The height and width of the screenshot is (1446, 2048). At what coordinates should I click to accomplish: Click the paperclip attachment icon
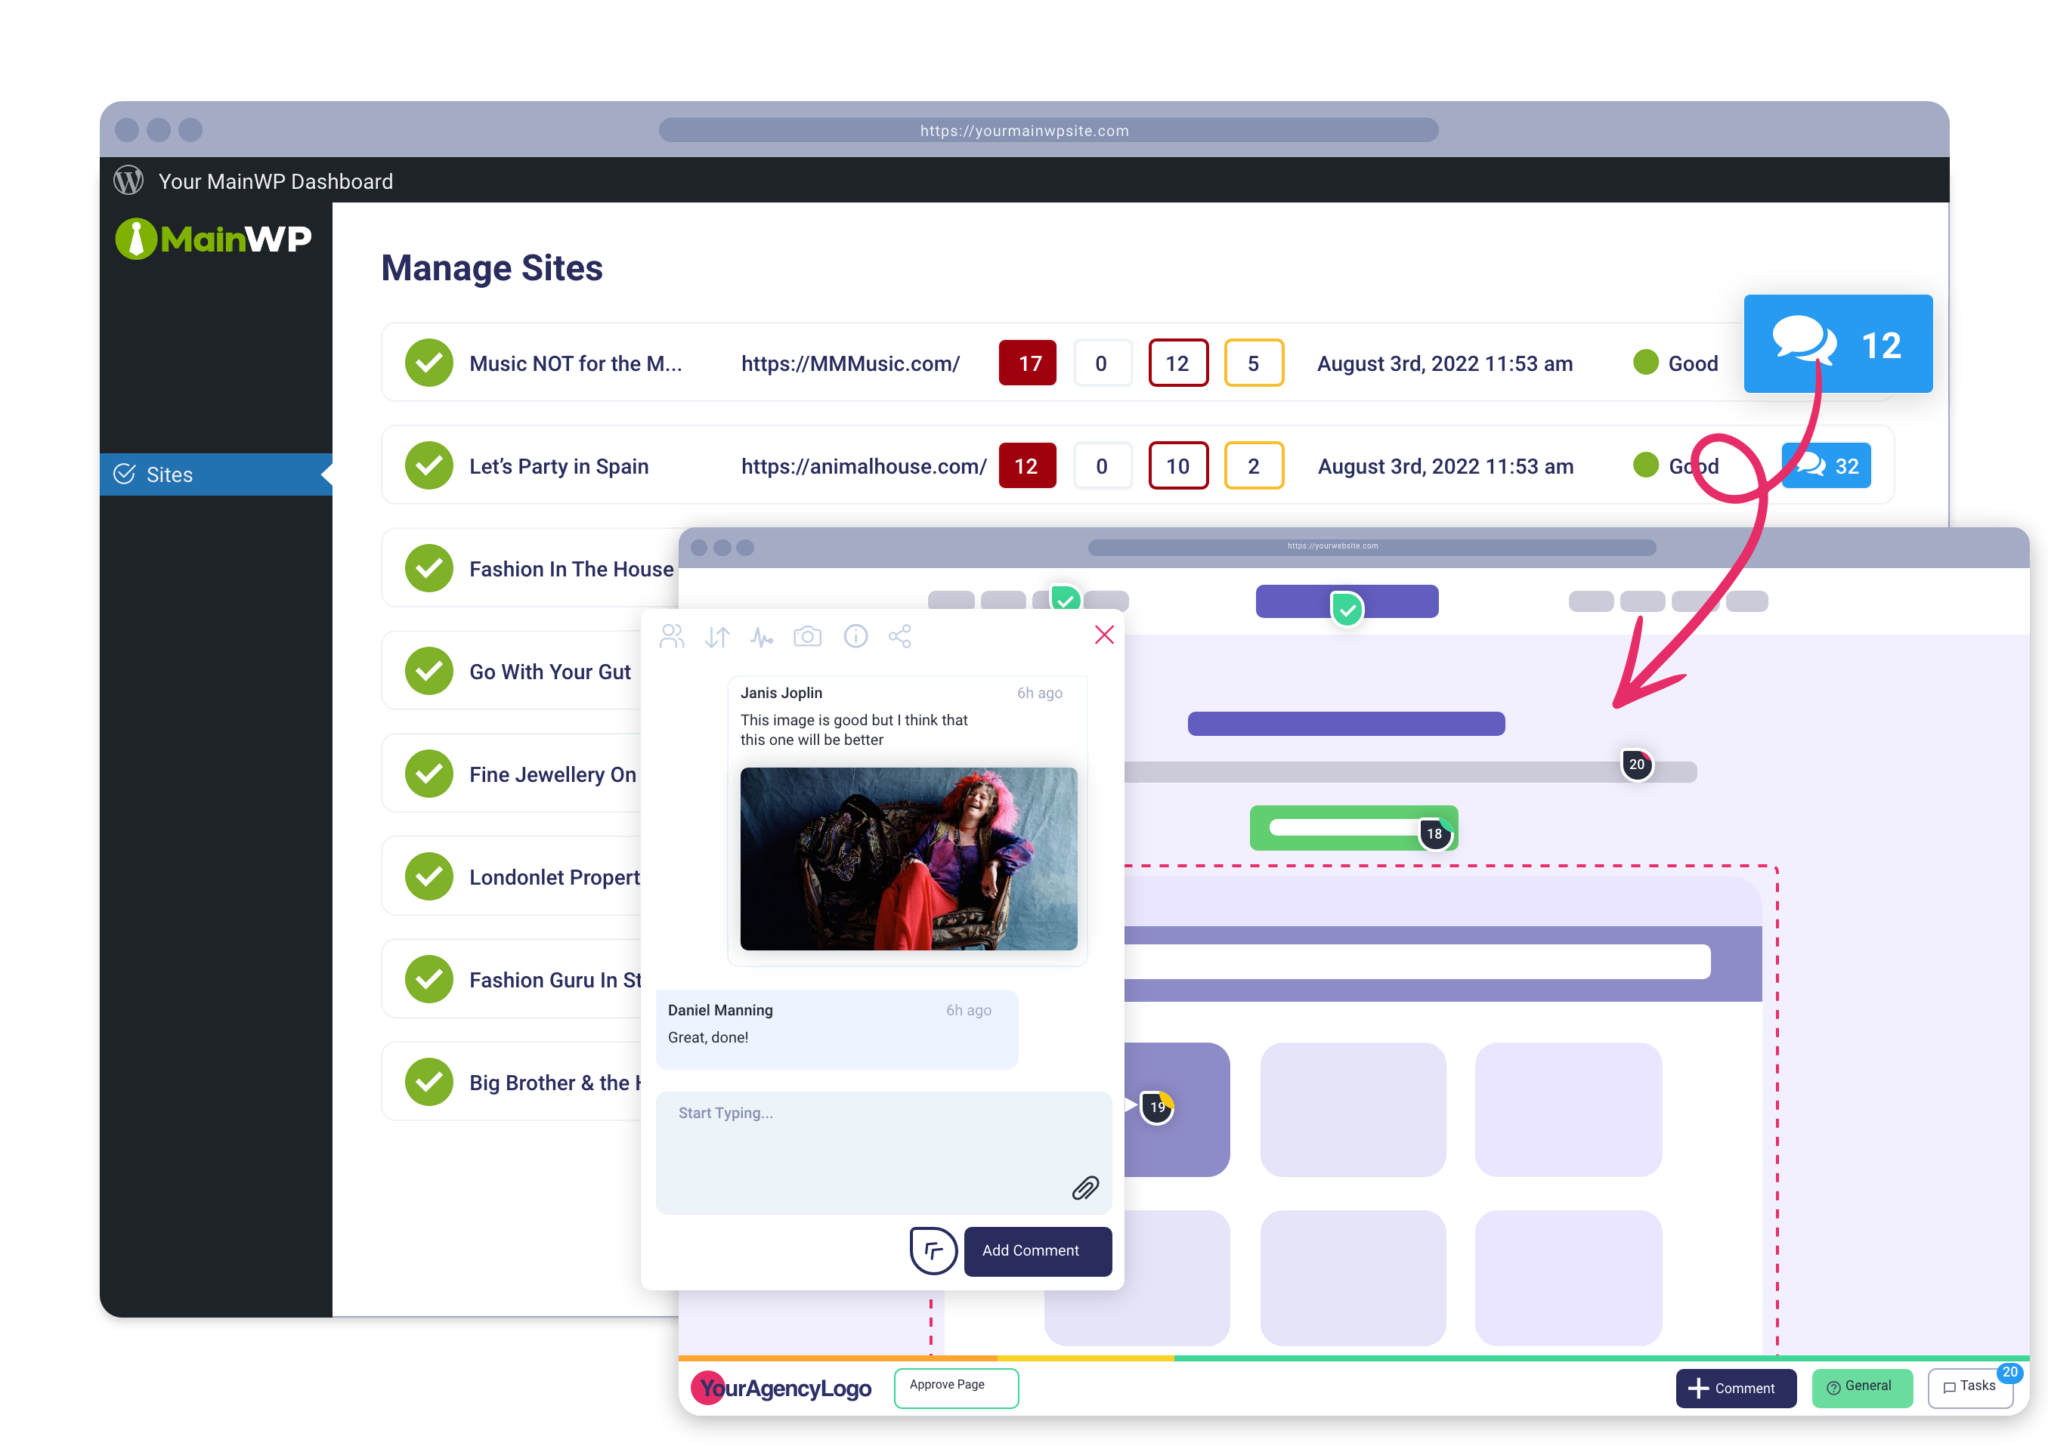[x=1085, y=1188]
